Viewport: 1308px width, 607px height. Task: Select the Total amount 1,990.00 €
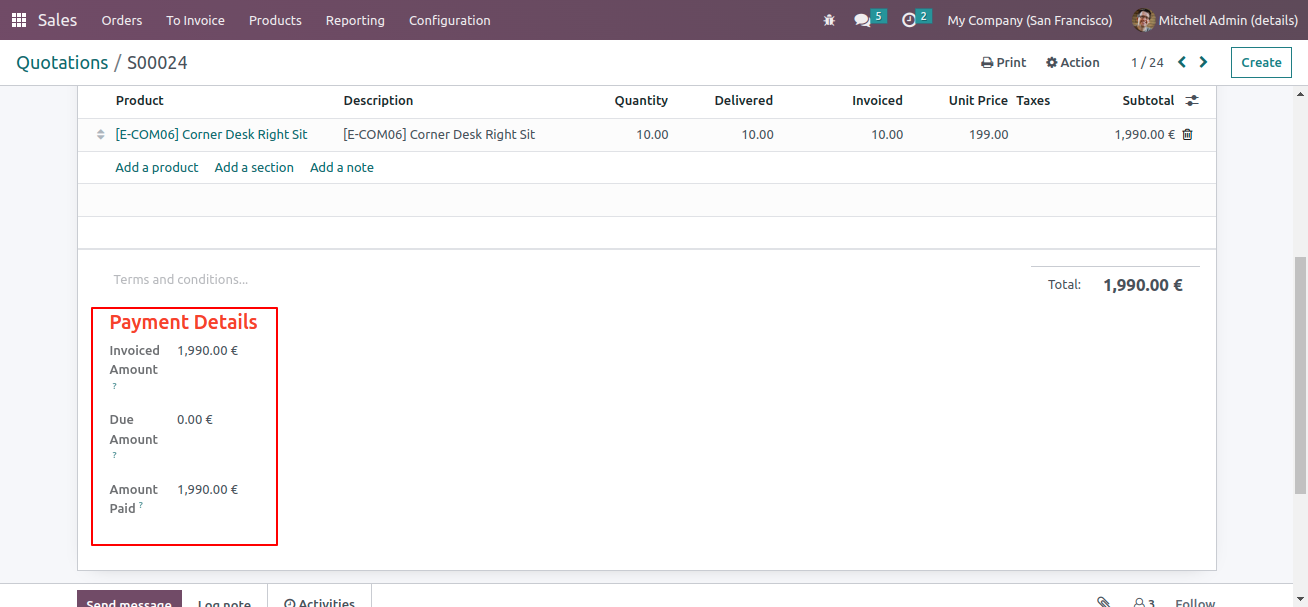tap(1143, 285)
